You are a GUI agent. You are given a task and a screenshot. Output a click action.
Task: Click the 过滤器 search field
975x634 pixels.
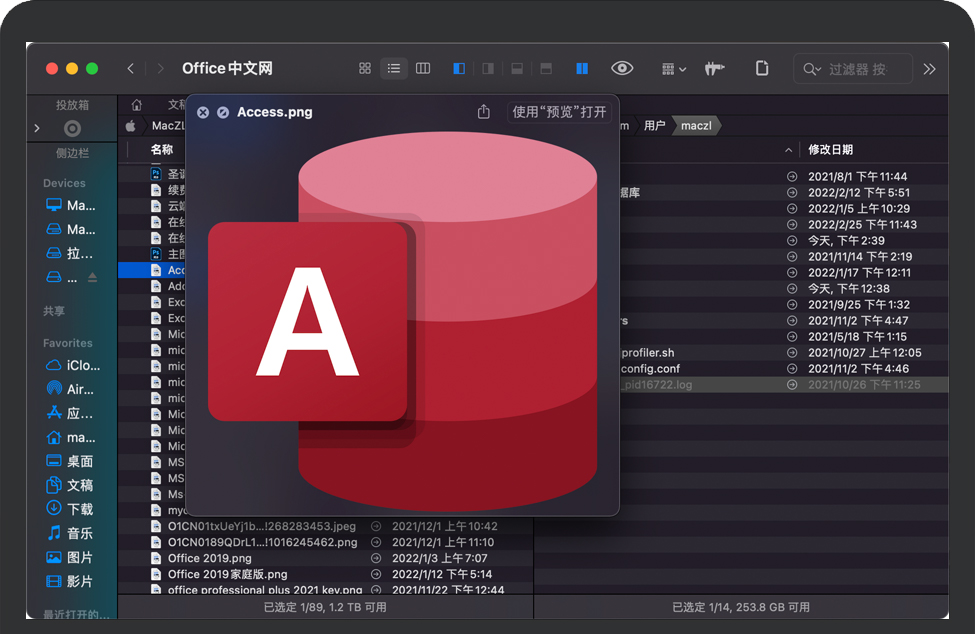[856, 69]
